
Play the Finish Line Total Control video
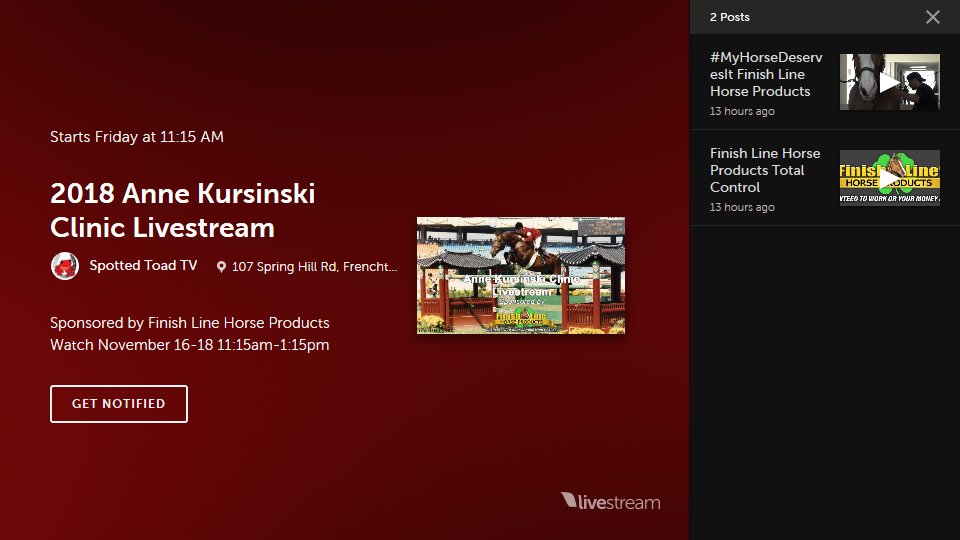(x=890, y=178)
